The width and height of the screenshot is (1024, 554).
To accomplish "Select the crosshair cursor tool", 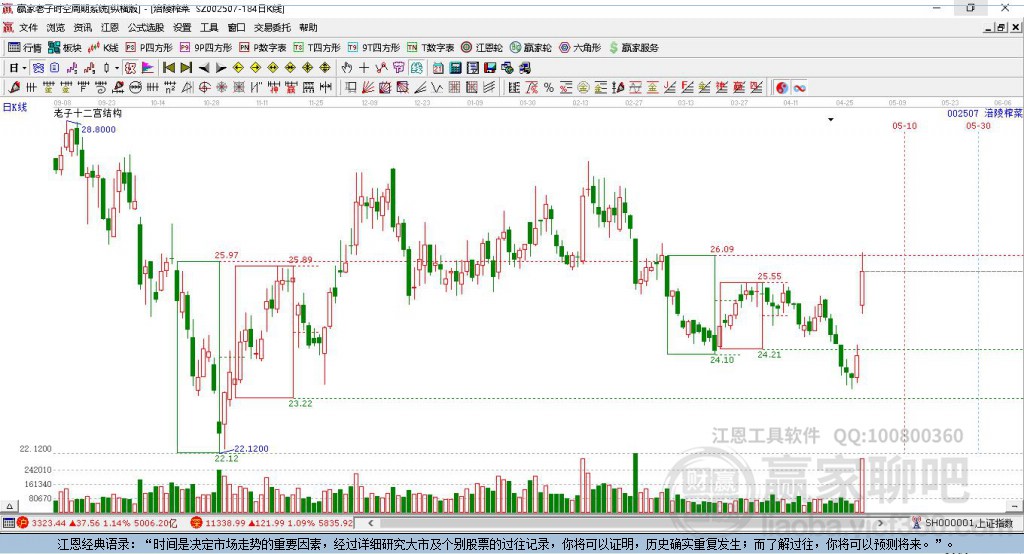I will point(364,68).
